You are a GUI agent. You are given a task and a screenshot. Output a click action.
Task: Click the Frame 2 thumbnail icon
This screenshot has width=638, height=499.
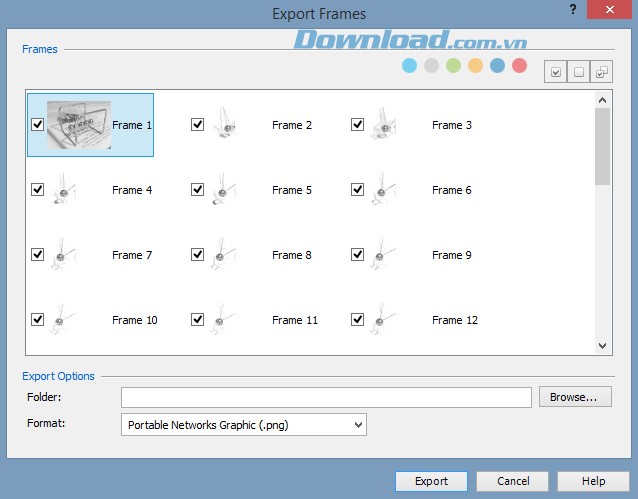pos(225,125)
